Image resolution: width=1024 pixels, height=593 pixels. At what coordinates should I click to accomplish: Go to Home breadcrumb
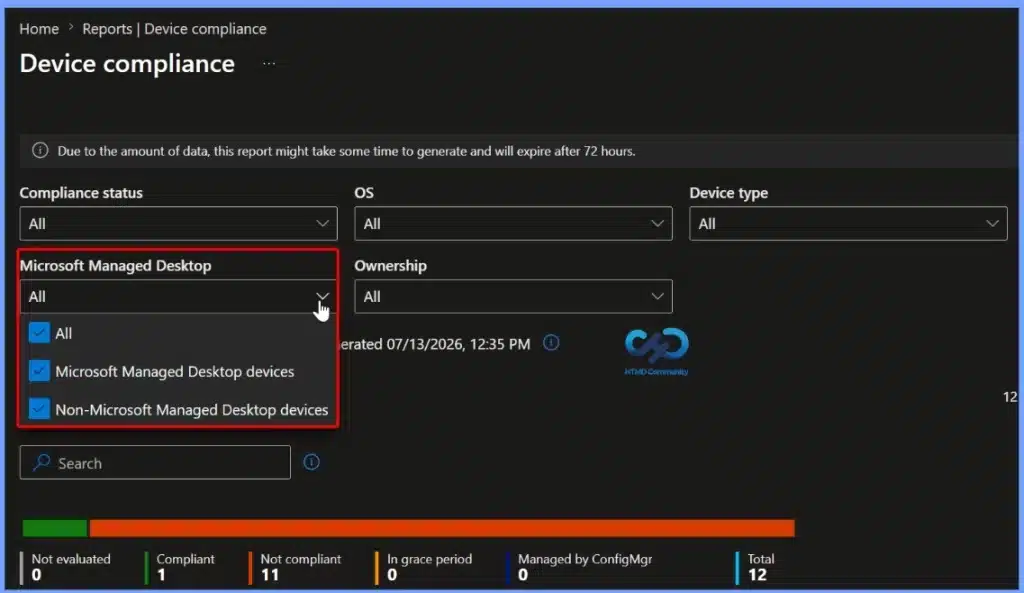(x=39, y=29)
